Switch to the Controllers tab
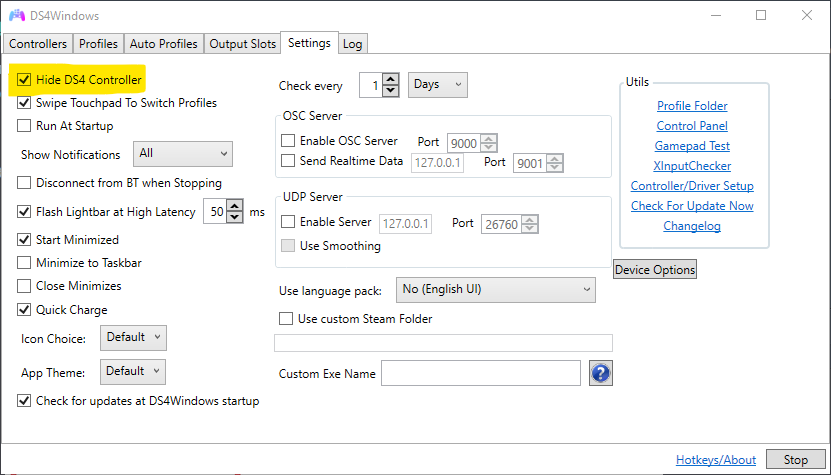831x475 pixels. (x=38, y=43)
